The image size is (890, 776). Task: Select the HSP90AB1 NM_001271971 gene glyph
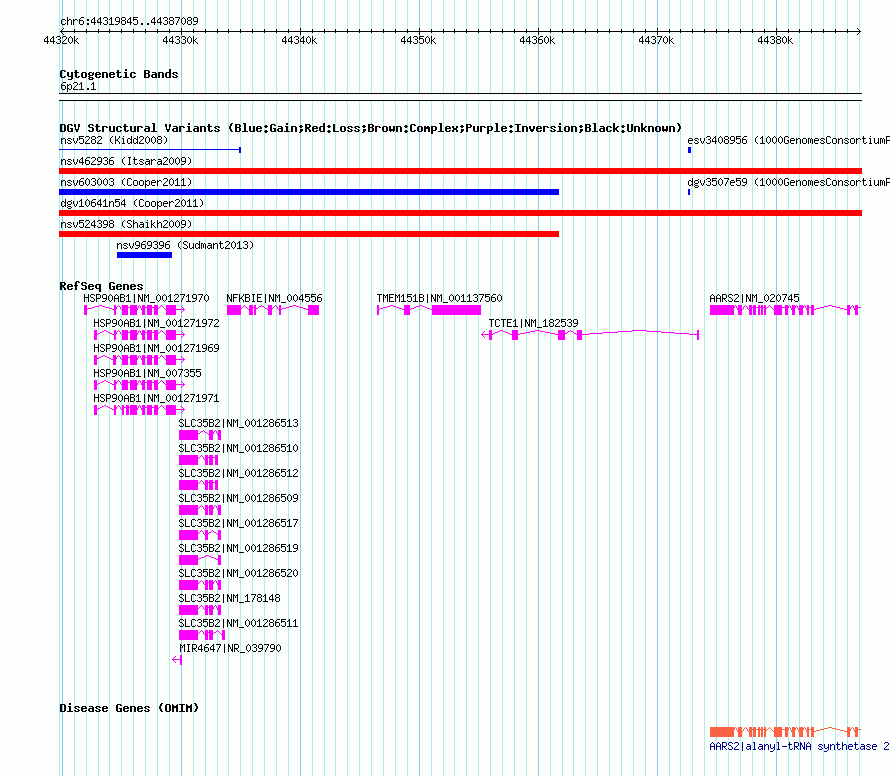140,410
